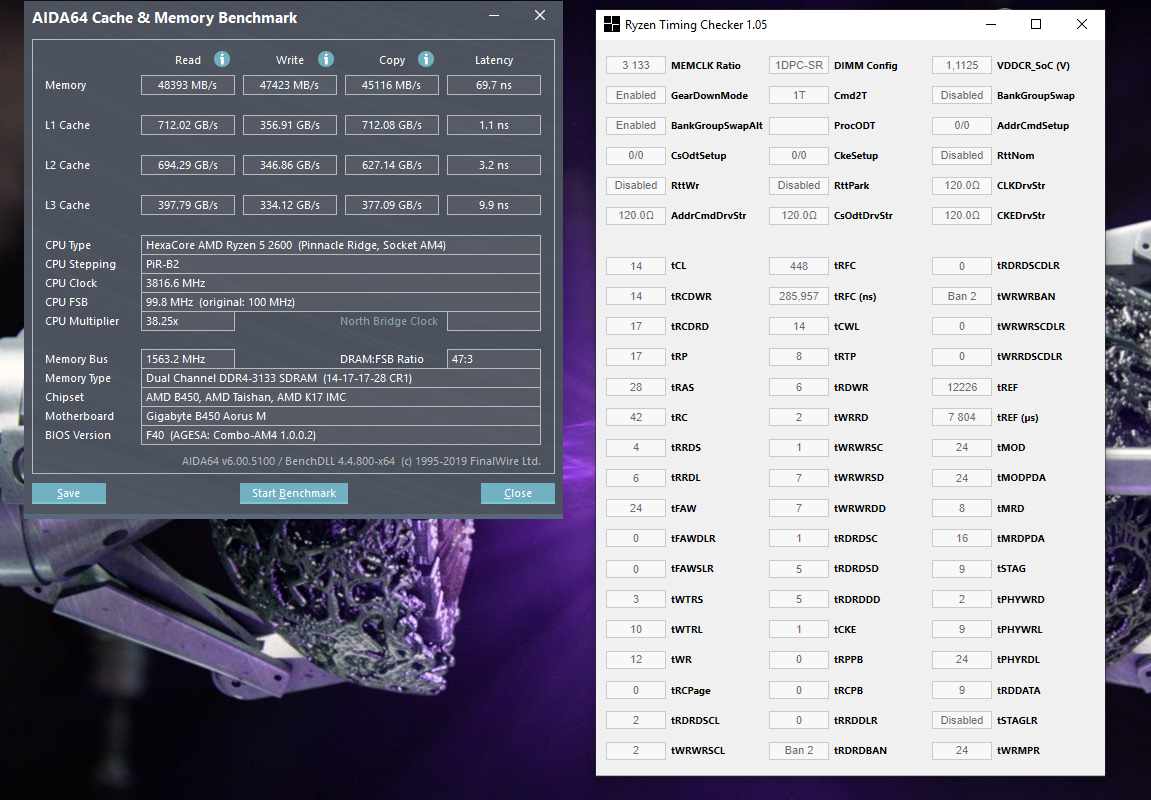This screenshot has height=800, width=1151.
Task: Click the tWRWRBAN Ban 2 field
Action: click(x=962, y=297)
